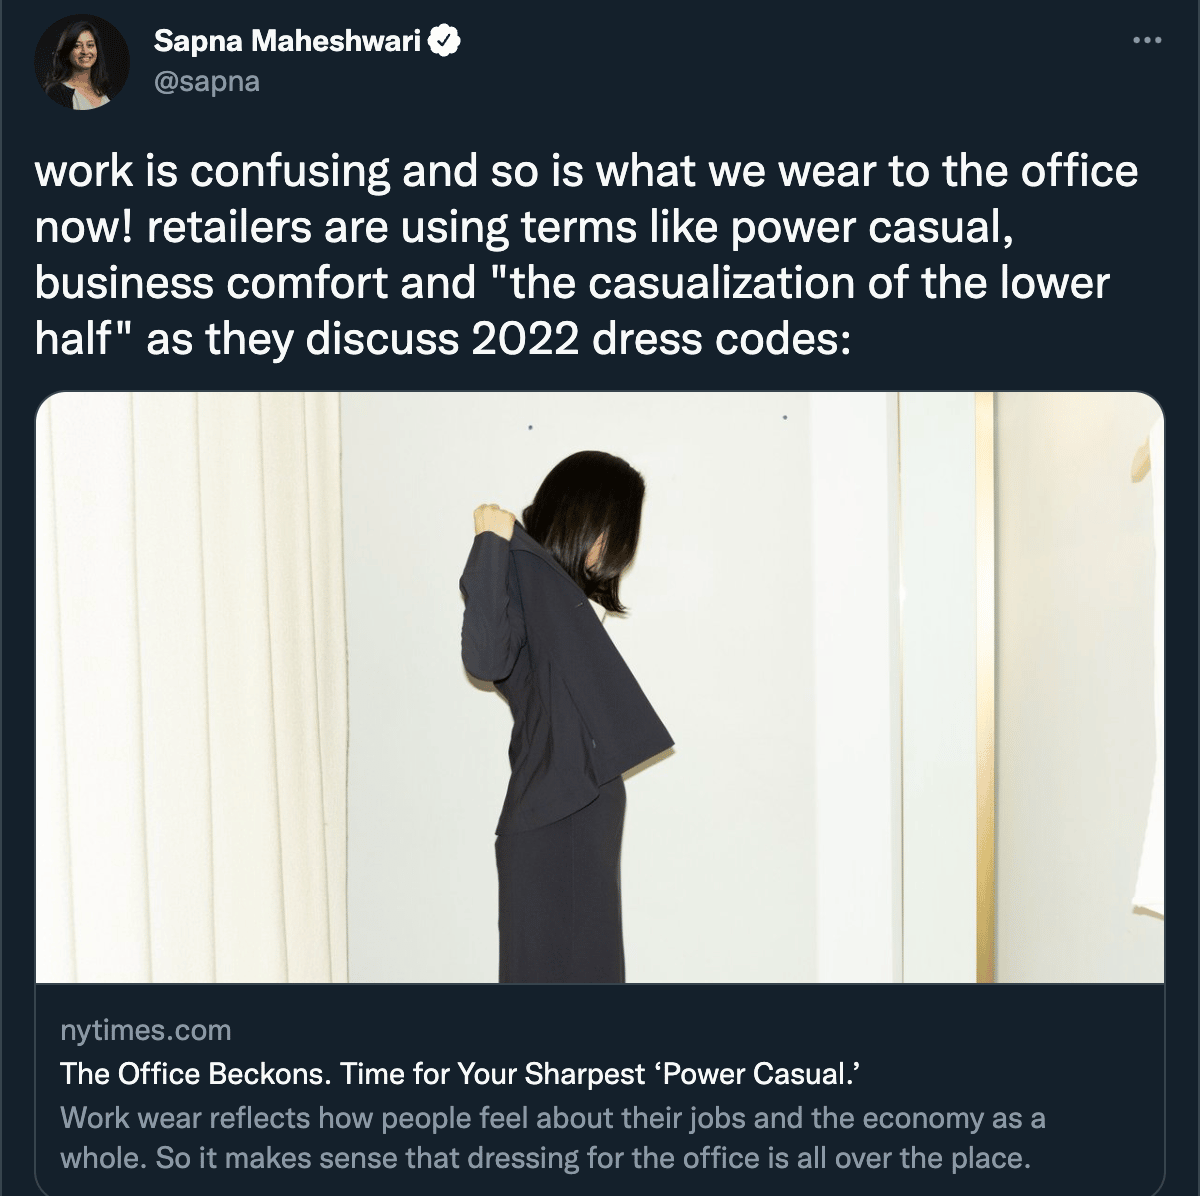
Task: Open Sapna Maheshwari's profile avatar
Action: coord(82,62)
